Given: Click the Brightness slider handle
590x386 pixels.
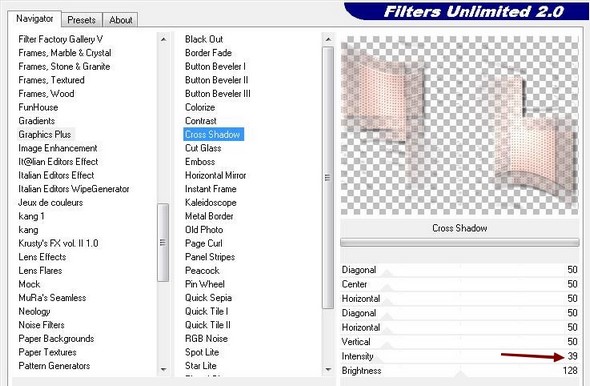Looking at the screenshot, I should [x=460, y=374].
